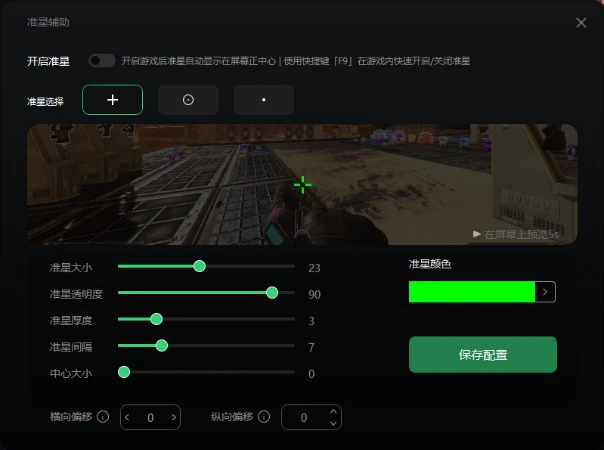Toggle the 开启准星 switch on
Screen dimensions: 604x450
pyautogui.click(x=102, y=60)
